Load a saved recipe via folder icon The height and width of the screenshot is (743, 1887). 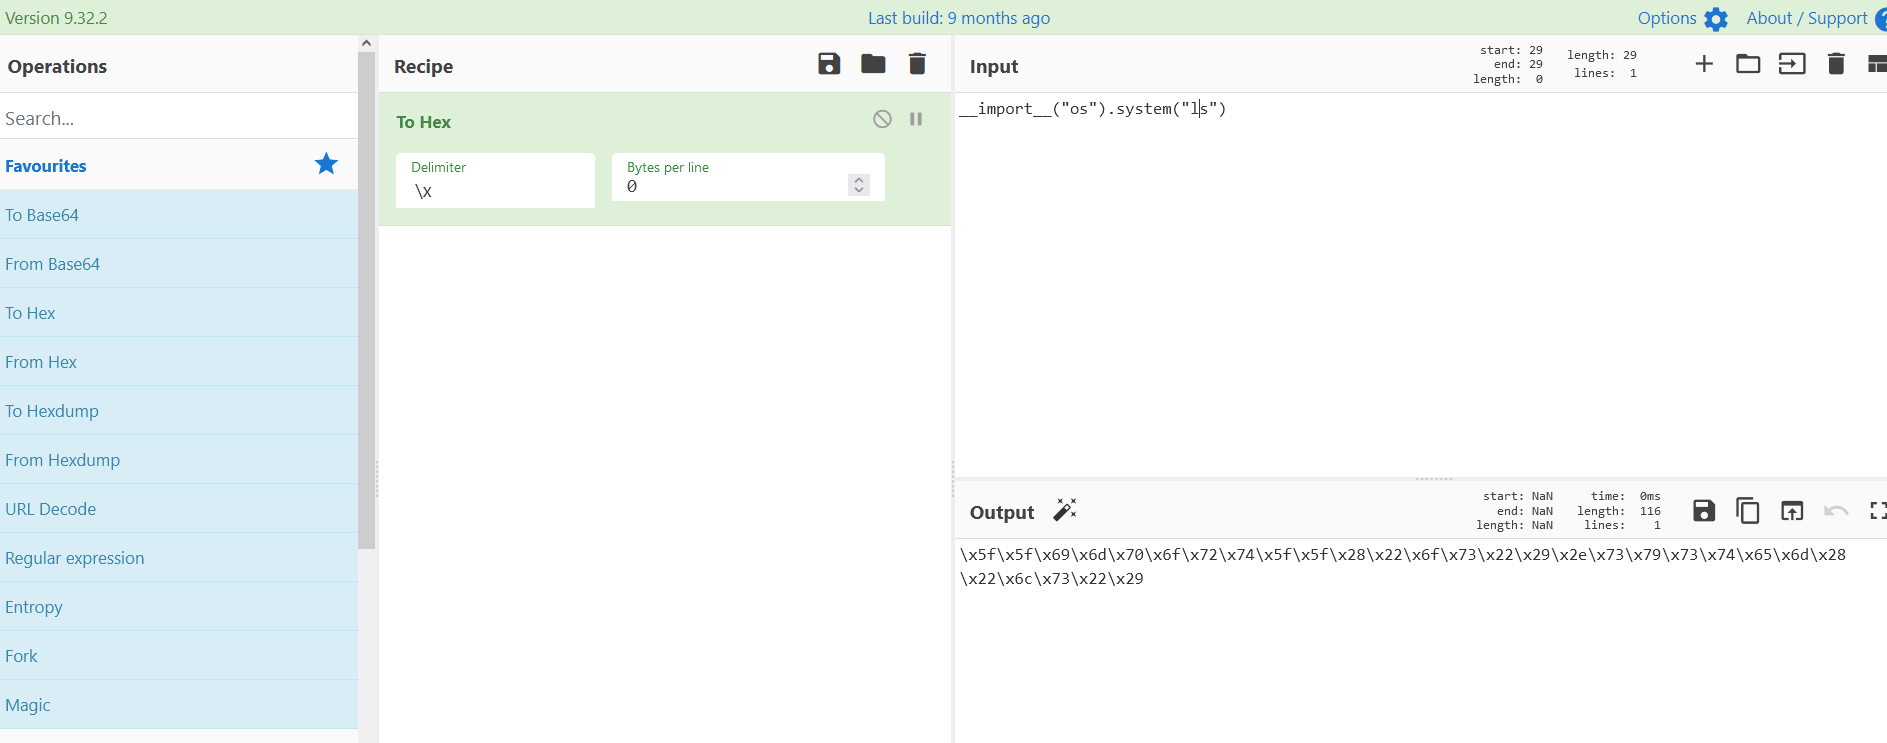[x=873, y=64]
